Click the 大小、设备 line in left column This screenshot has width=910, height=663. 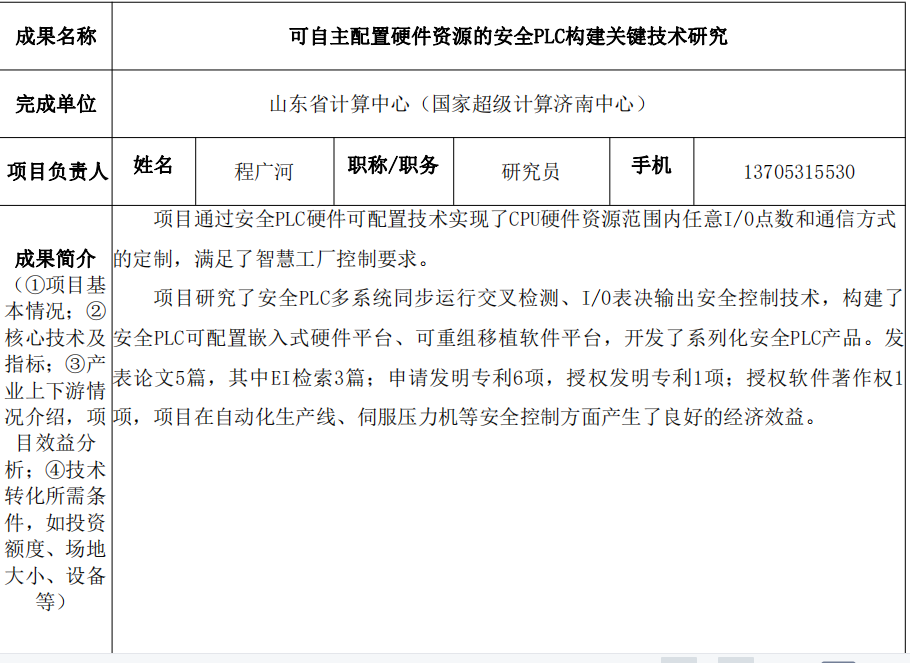coord(56,575)
